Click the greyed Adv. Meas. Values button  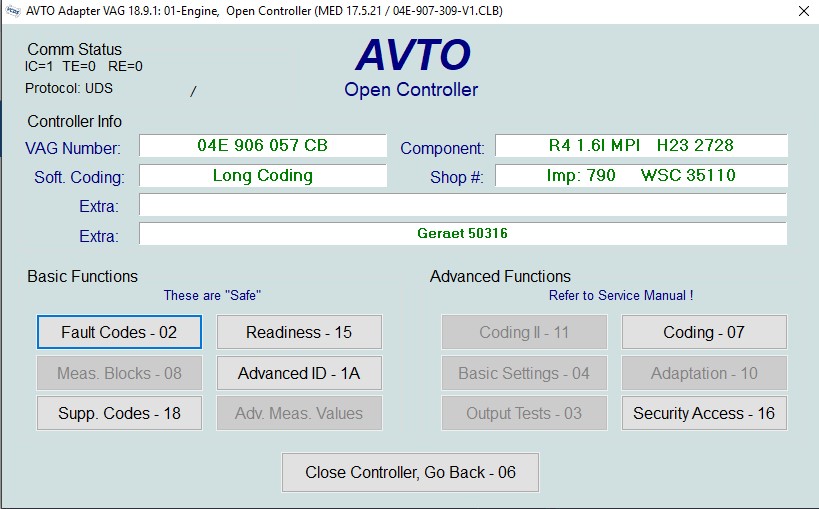(x=299, y=413)
